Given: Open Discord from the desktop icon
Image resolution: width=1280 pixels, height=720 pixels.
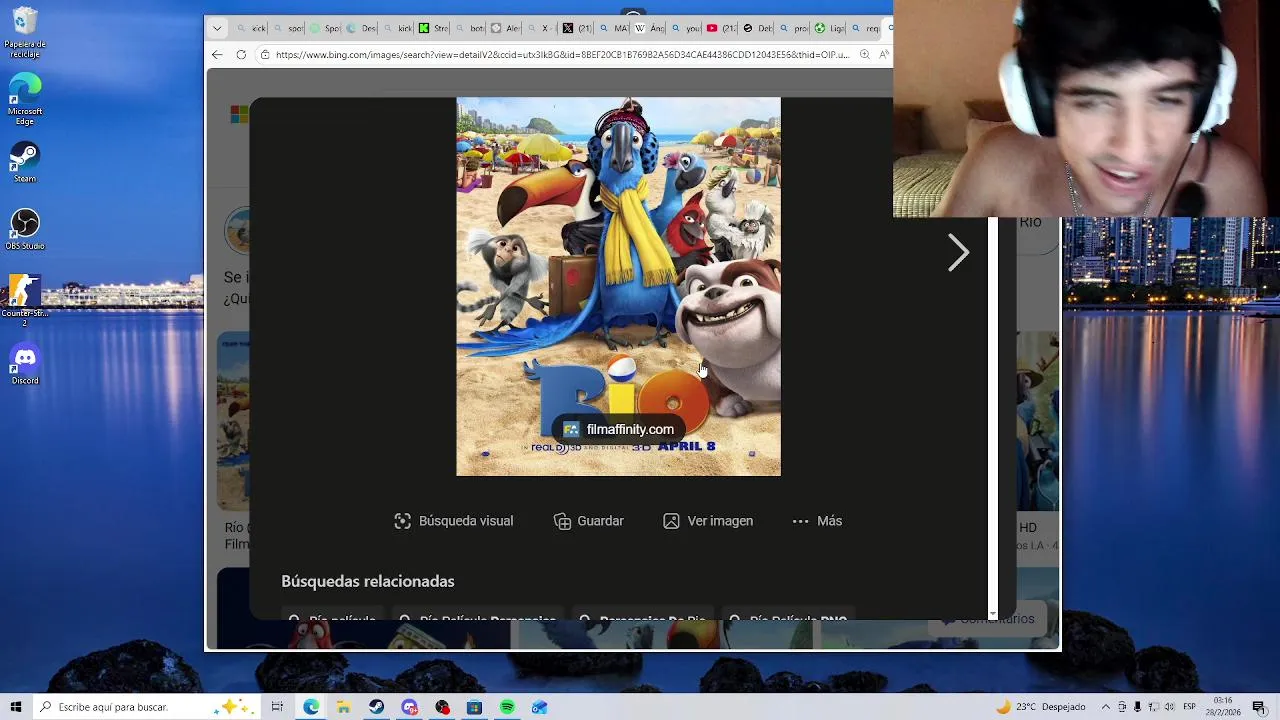Looking at the screenshot, I should [25, 364].
